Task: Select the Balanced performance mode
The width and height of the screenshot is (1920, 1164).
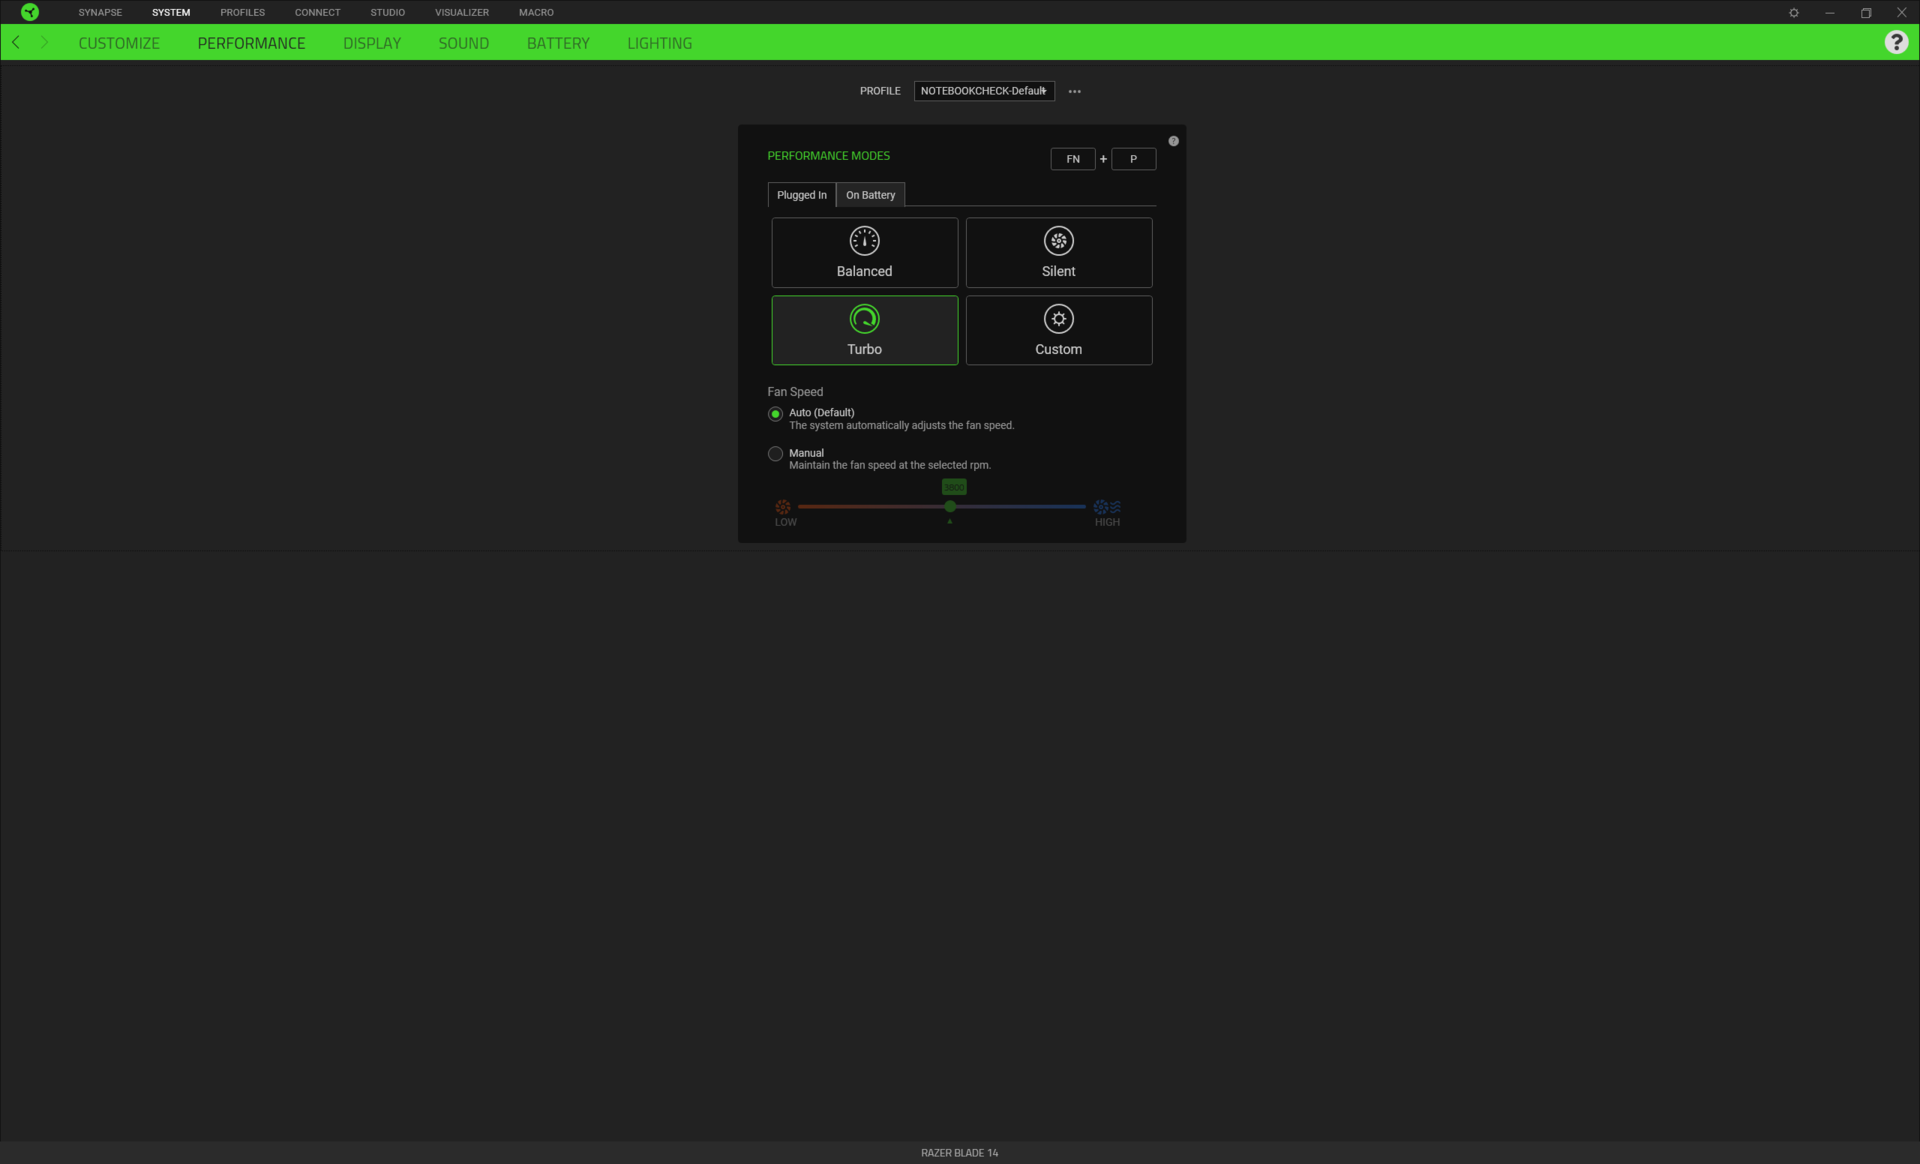Action: point(864,253)
